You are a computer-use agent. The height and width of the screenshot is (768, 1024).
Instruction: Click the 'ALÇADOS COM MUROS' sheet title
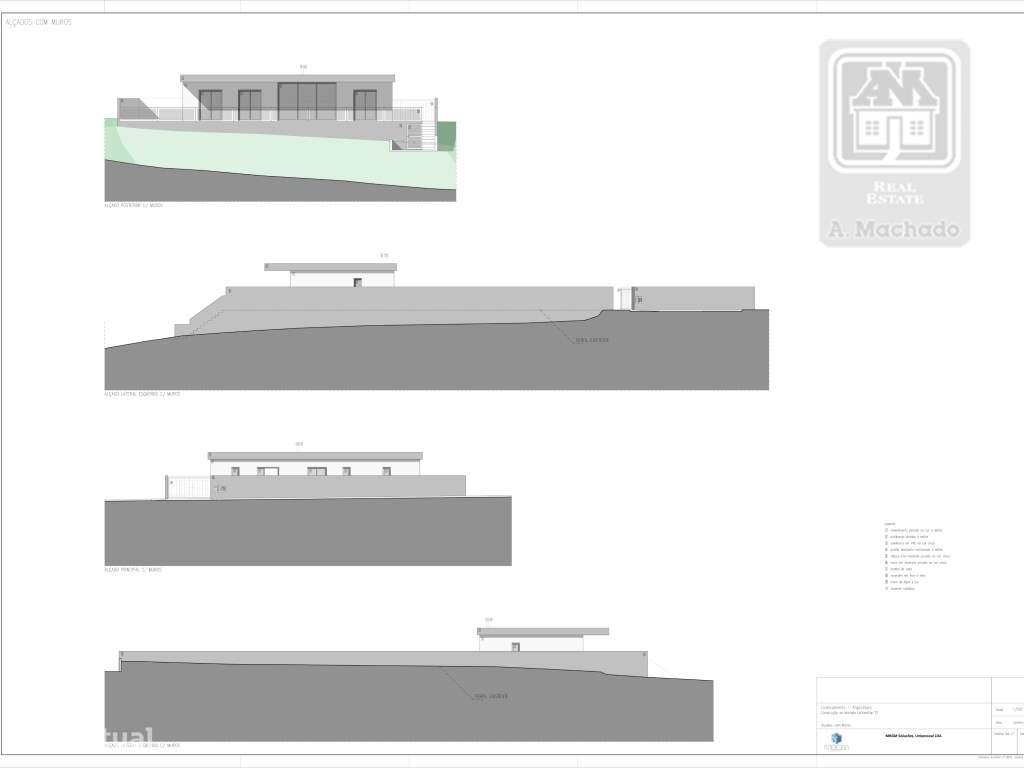tap(39, 22)
